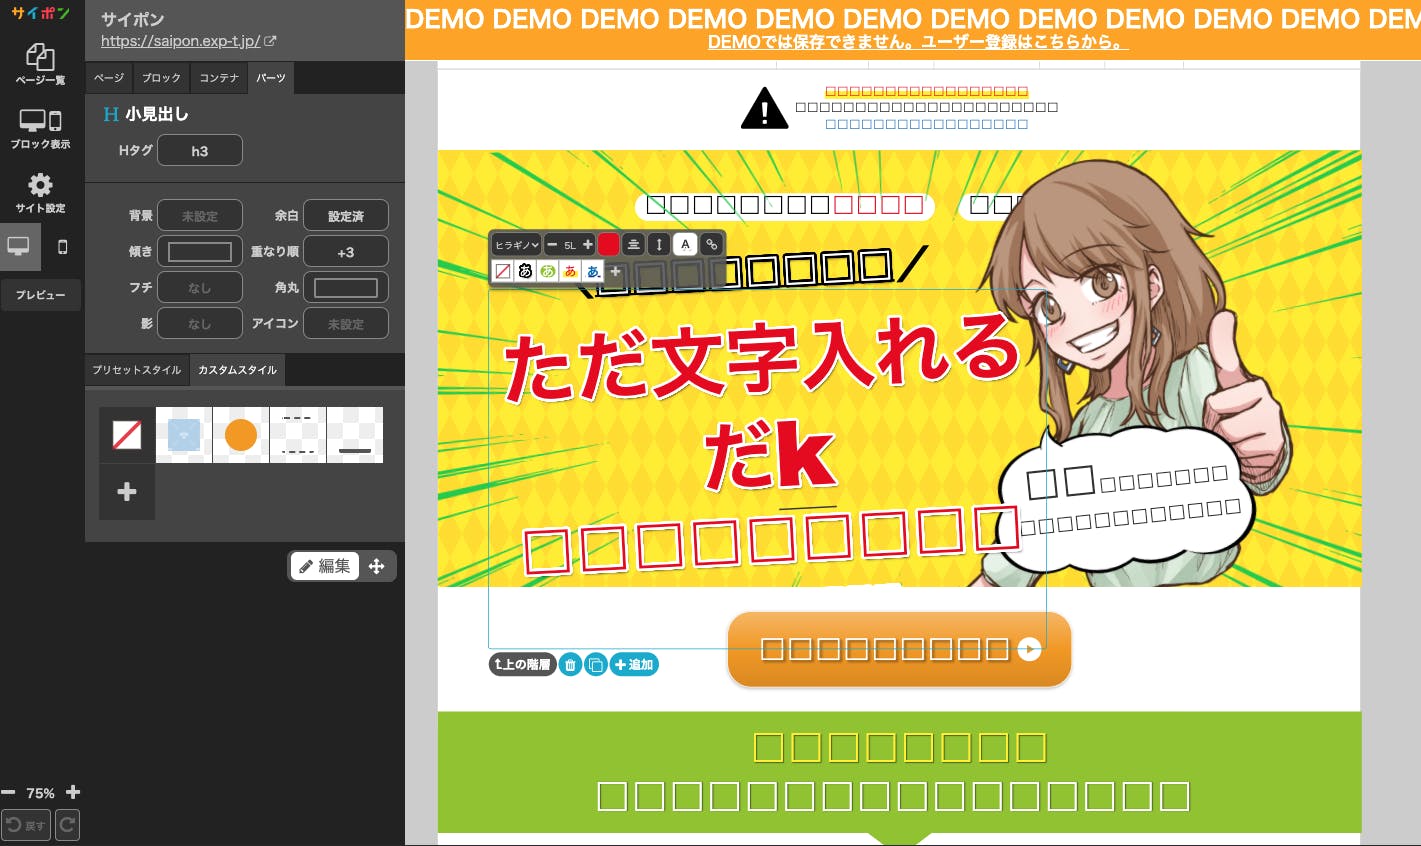The width and height of the screenshot is (1421, 846).
Task: Toggle the desktop view mode
Action: point(19,247)
